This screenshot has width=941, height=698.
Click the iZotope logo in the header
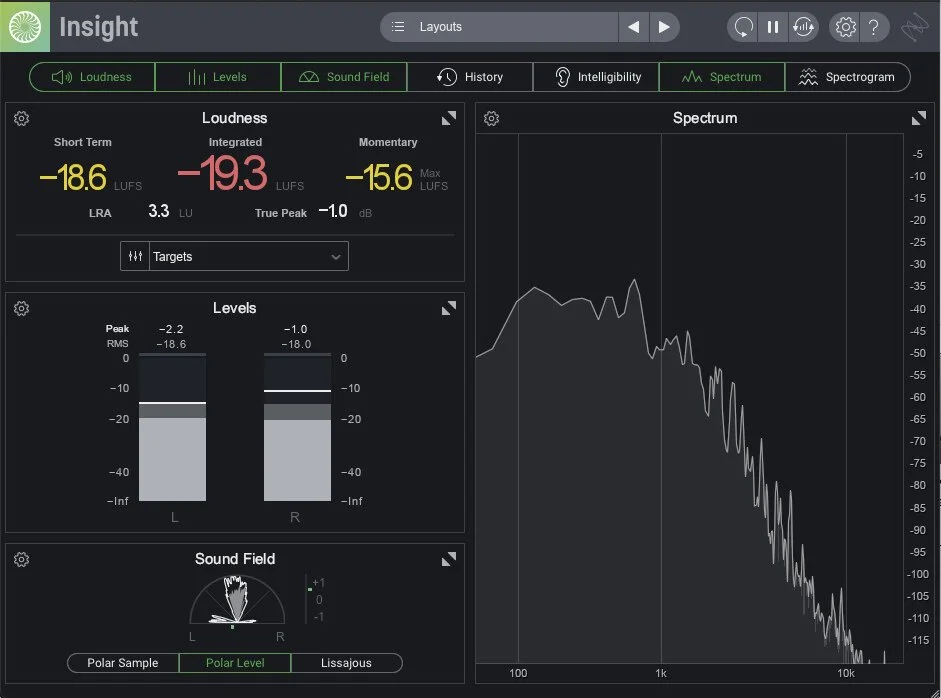point(915,27)
